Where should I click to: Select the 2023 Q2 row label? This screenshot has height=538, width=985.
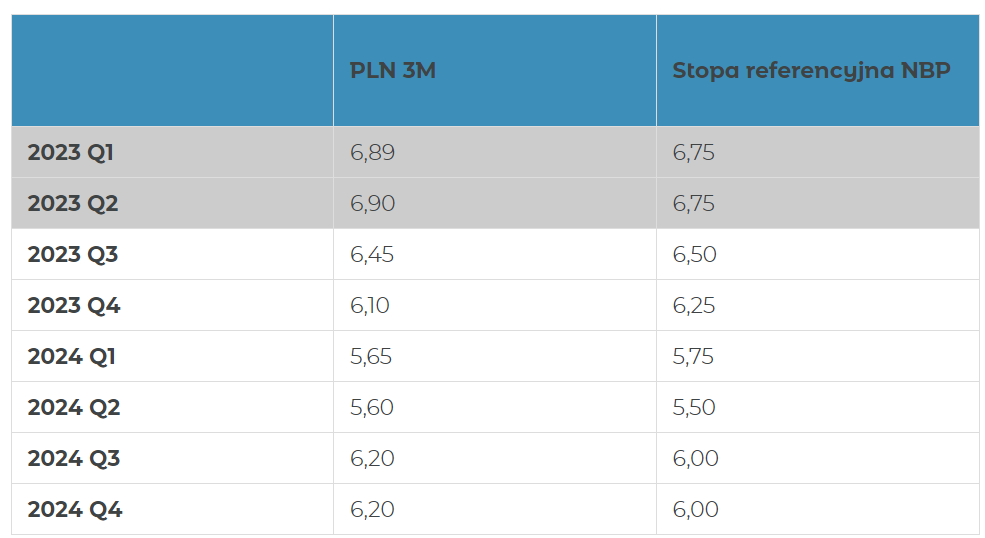coord(73,204)
